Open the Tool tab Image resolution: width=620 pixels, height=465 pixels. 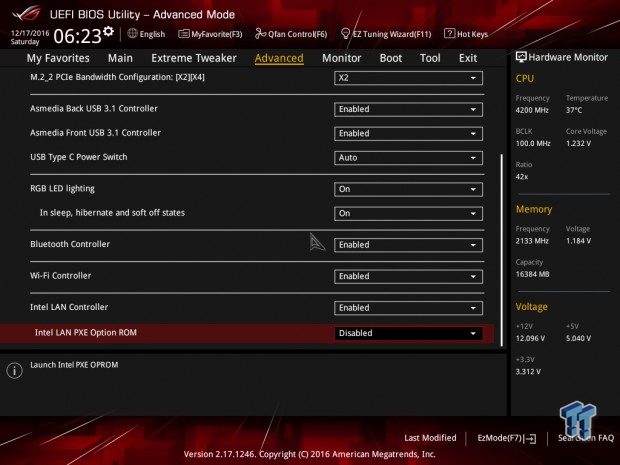click(430, 58)
